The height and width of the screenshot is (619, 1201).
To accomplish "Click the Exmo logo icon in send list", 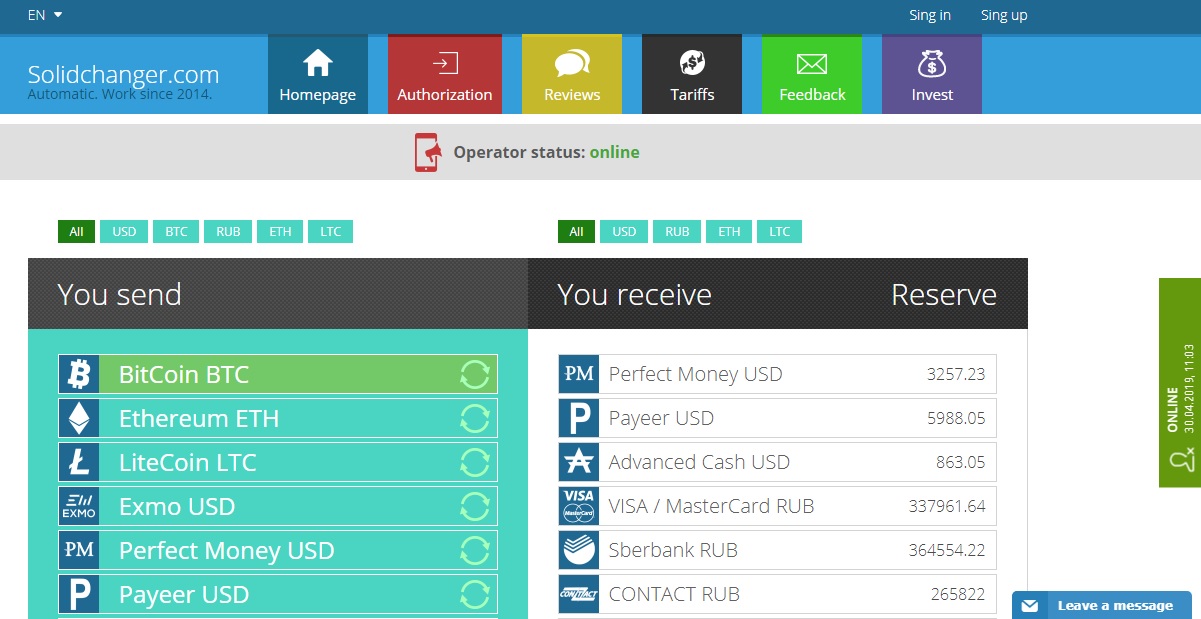I will 79,506.
